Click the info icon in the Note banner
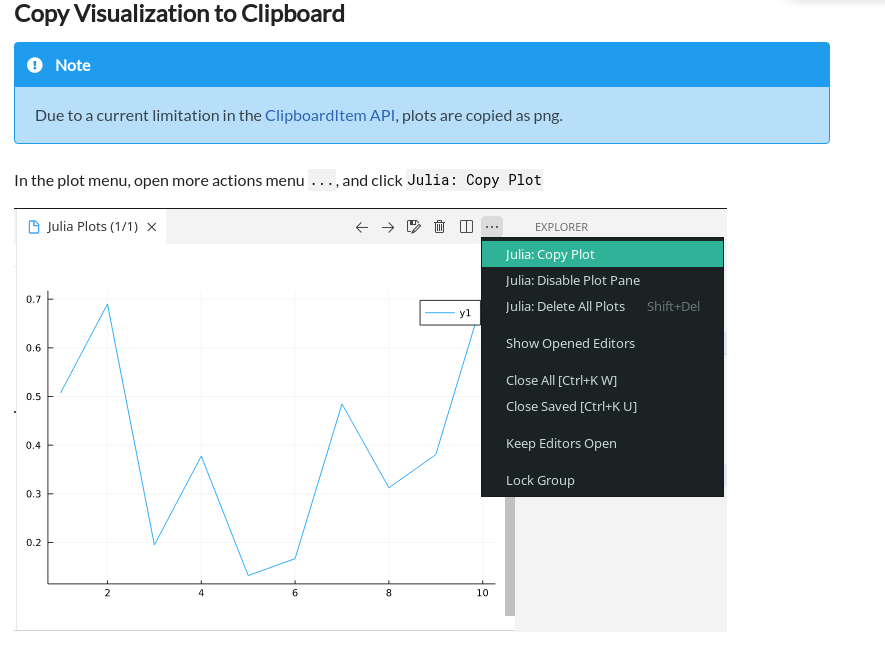 point(33,64)
